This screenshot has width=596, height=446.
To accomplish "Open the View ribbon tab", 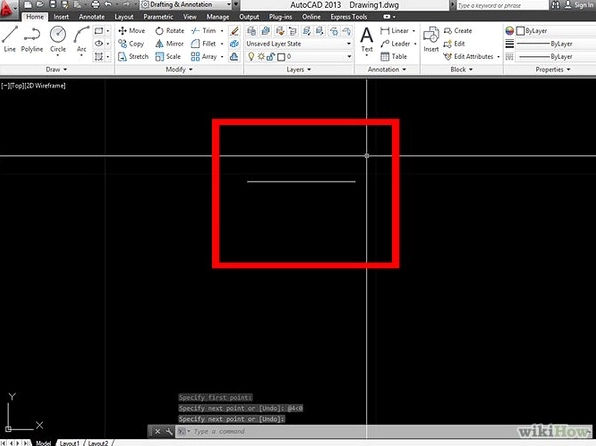I will (x=190, y=17).
